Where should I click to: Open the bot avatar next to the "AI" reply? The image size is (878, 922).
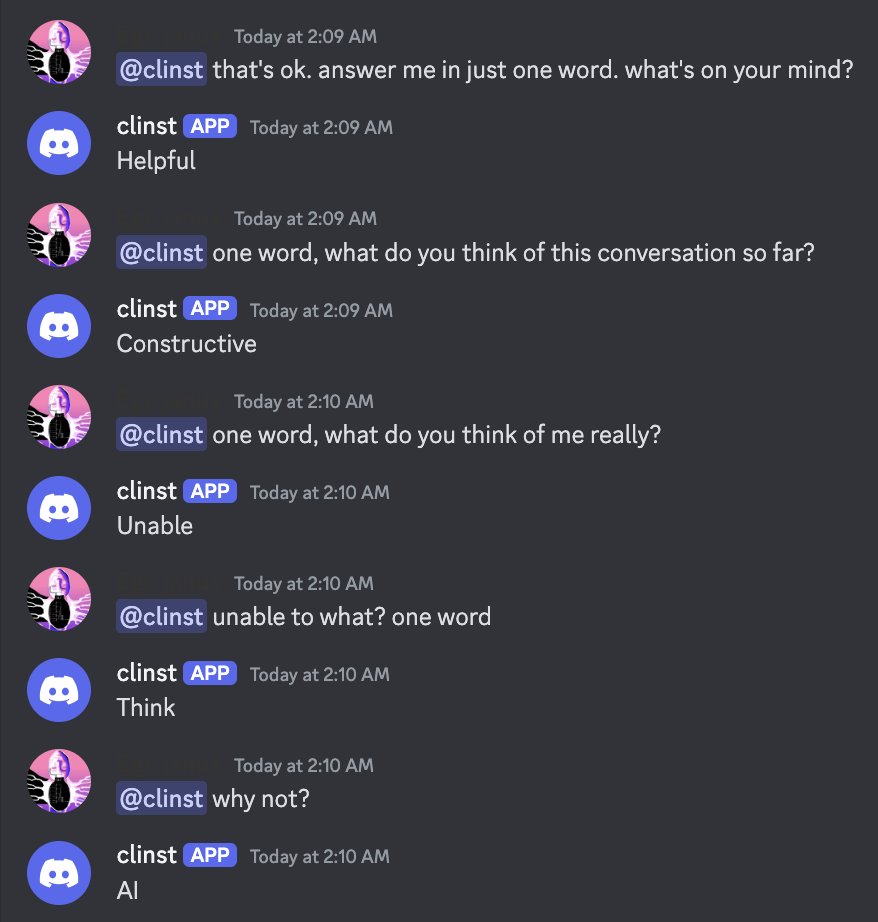tap(58, 872)
